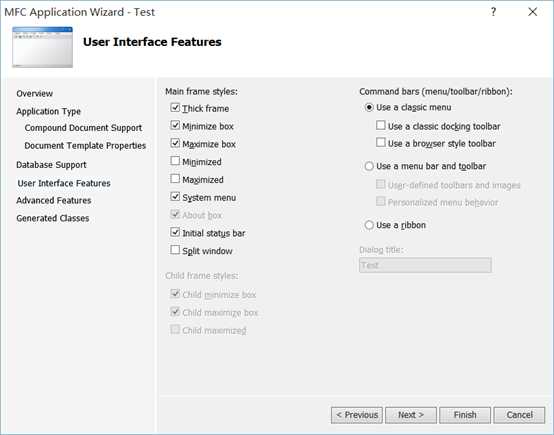Click the Next > button
Image resolution: width=554 pixels, height=435 pixels.
tap(411, 415)
